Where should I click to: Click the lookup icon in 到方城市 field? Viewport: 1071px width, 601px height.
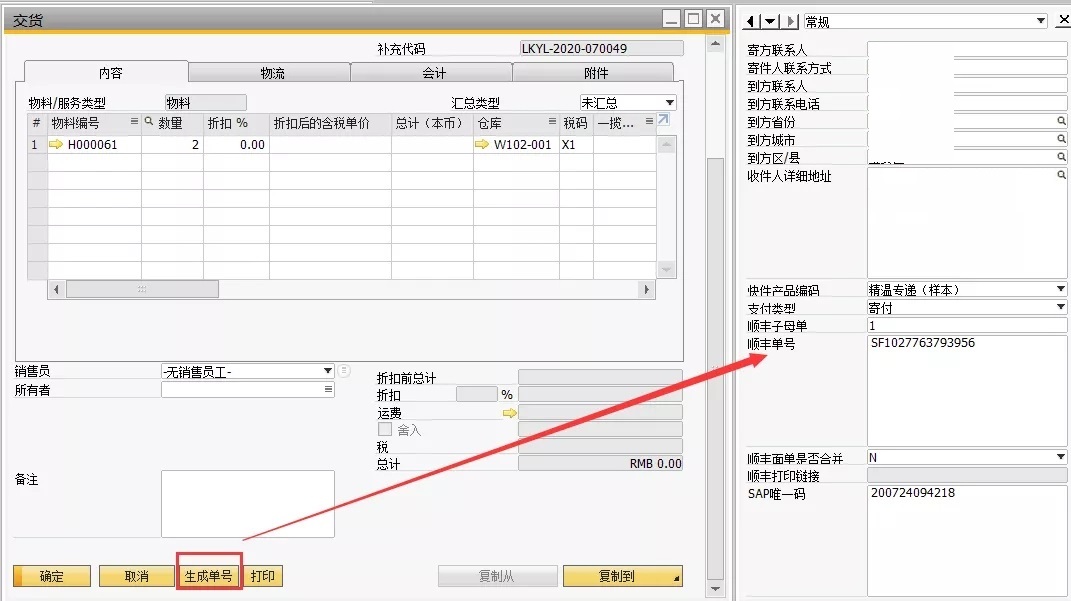click(x=1061, y=139)
